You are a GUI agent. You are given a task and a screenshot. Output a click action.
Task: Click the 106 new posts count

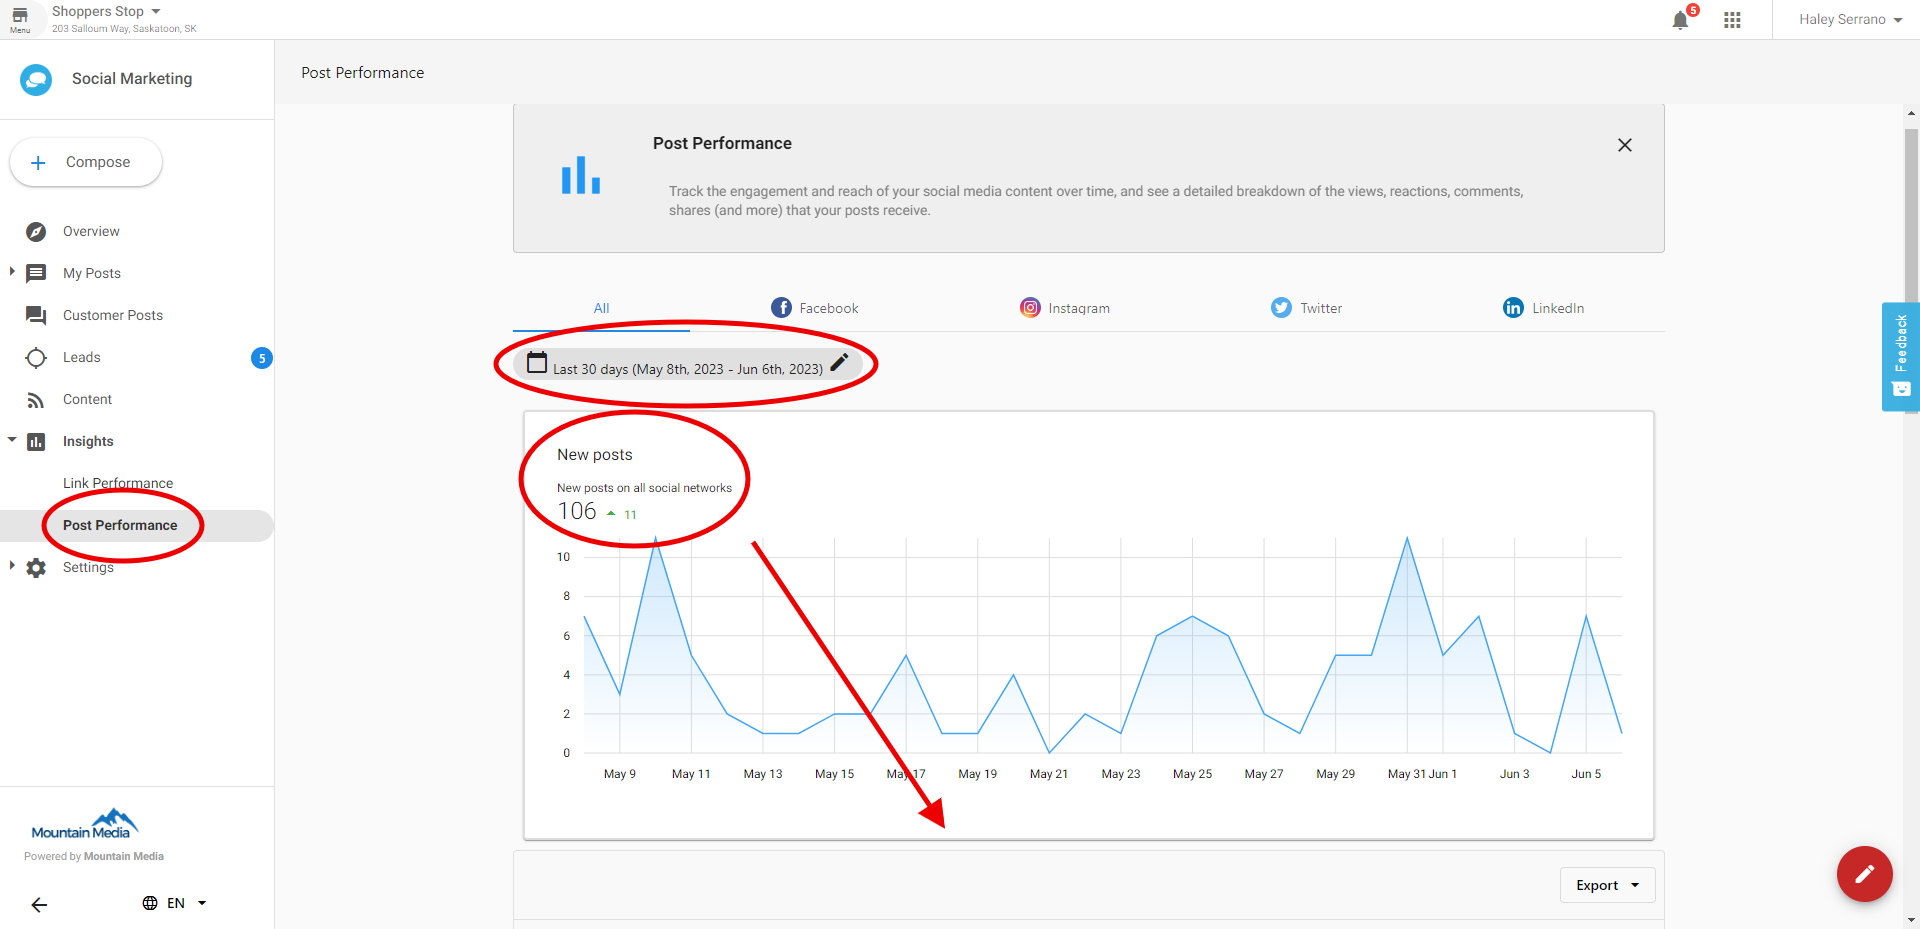click(577, 512)
